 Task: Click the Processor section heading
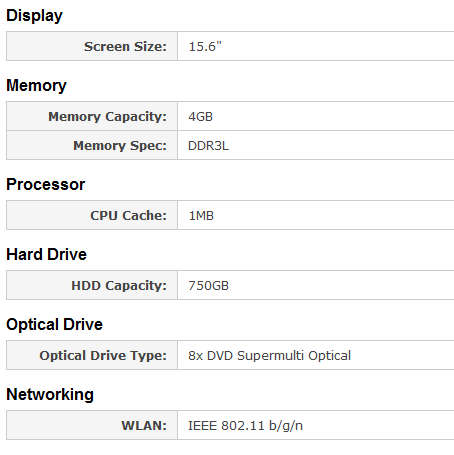click(46, 184)
